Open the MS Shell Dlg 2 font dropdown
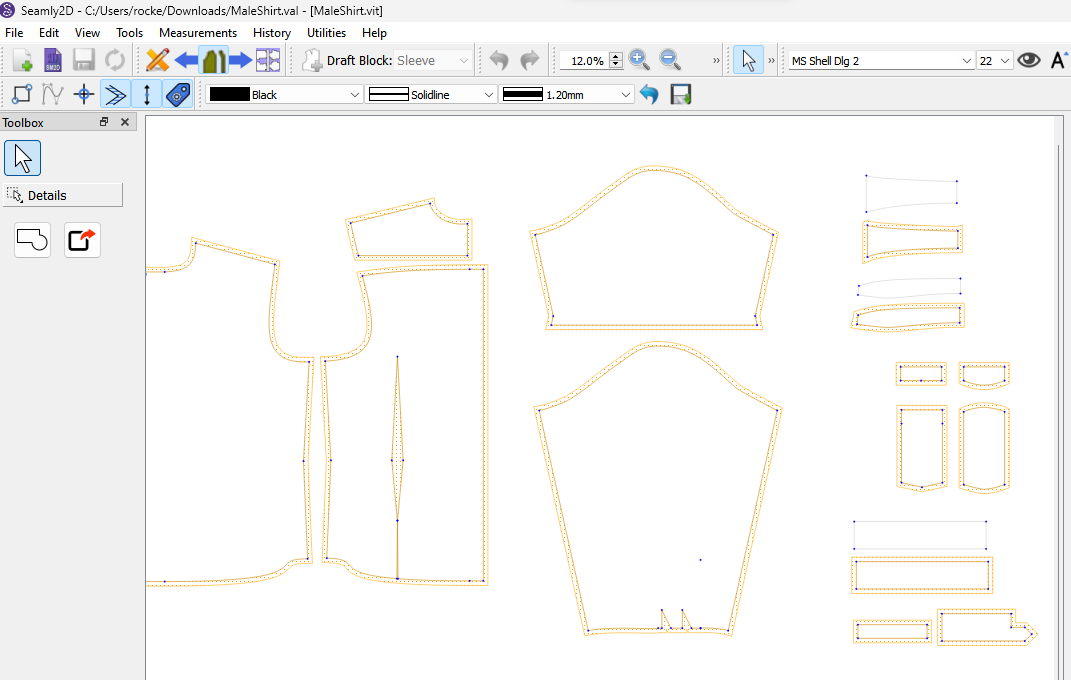Viewport: 1071px width, 680px height. coord(881,61)
